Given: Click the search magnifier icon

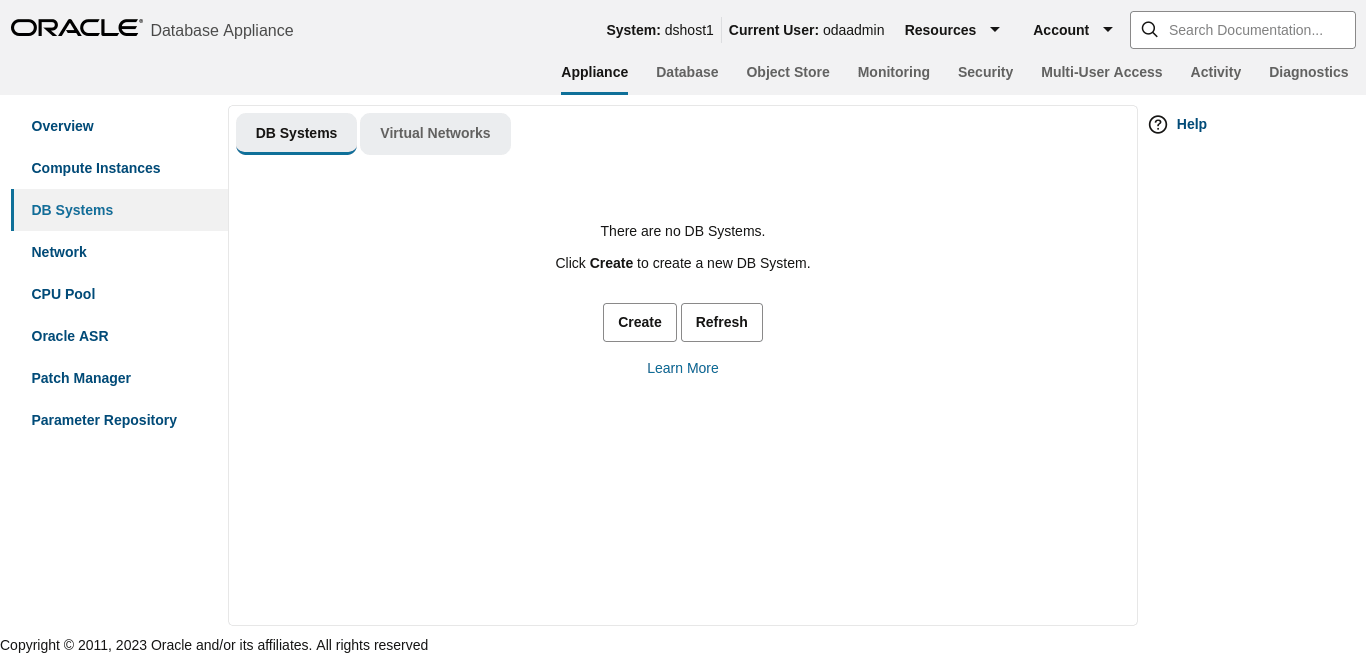Looking at the screenshot, I should [1149, 29].
